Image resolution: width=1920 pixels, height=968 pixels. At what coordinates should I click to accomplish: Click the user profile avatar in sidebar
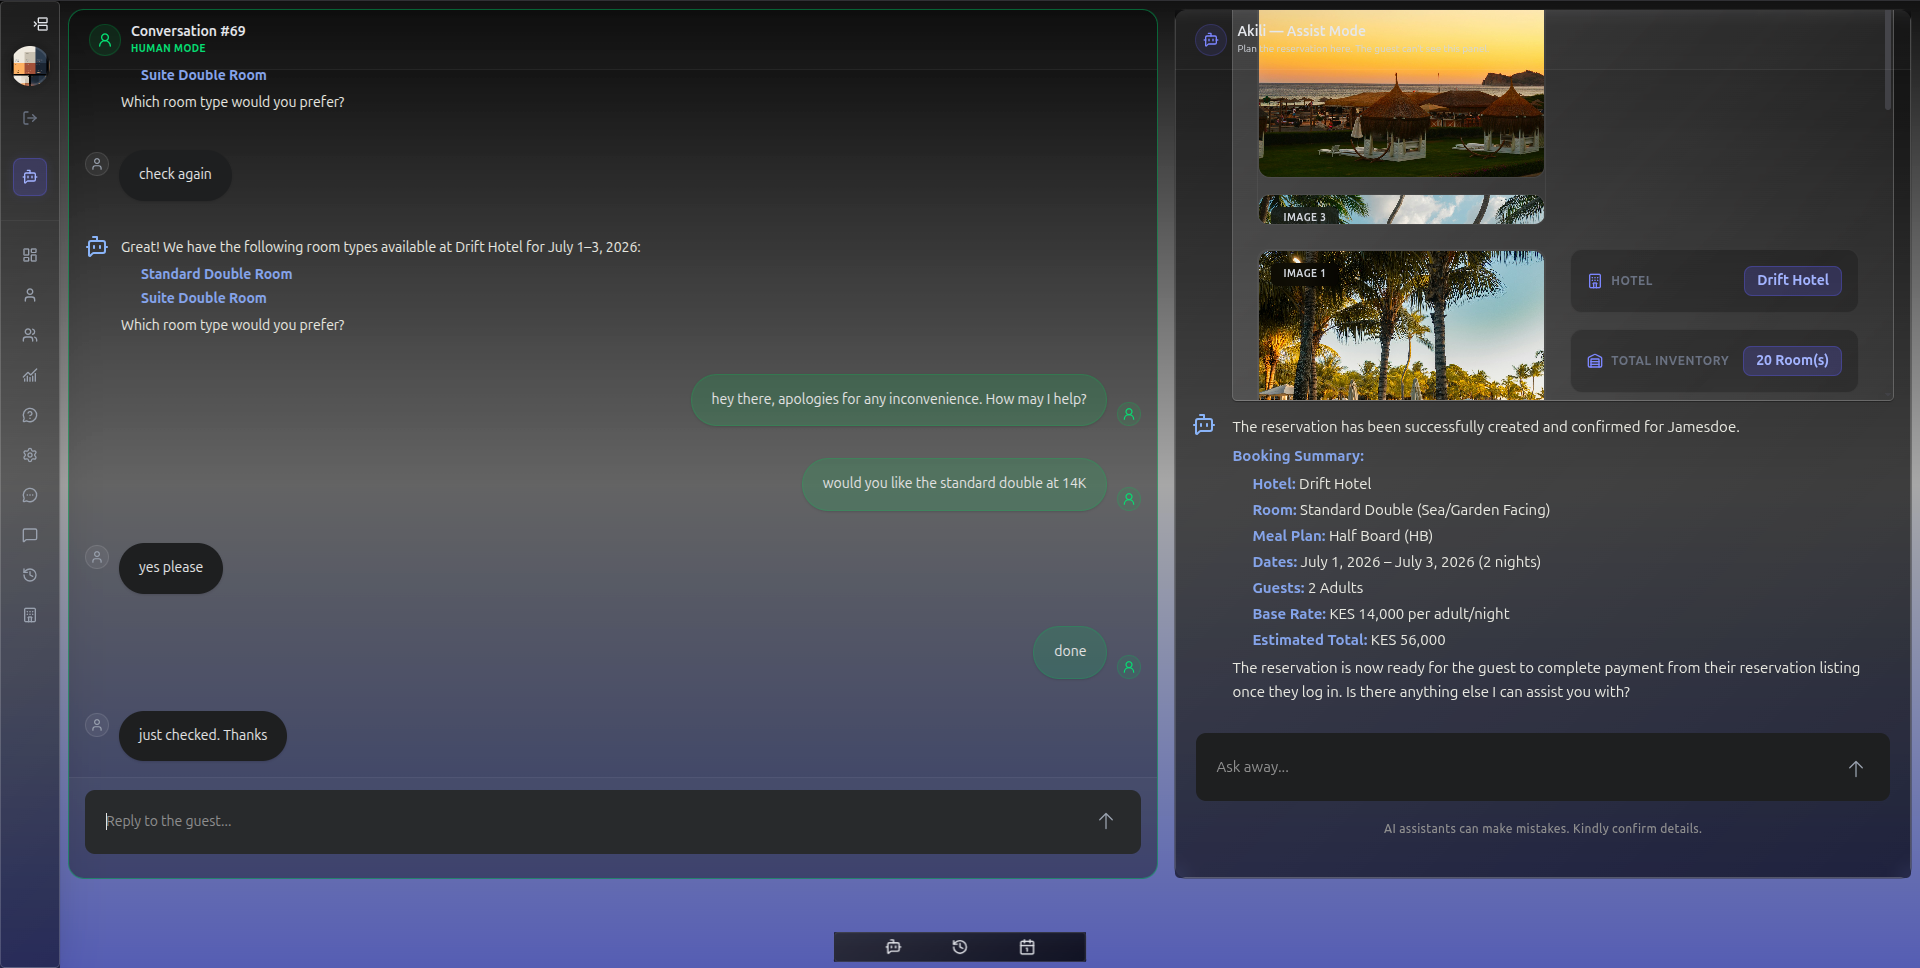(x=30, y=66)
